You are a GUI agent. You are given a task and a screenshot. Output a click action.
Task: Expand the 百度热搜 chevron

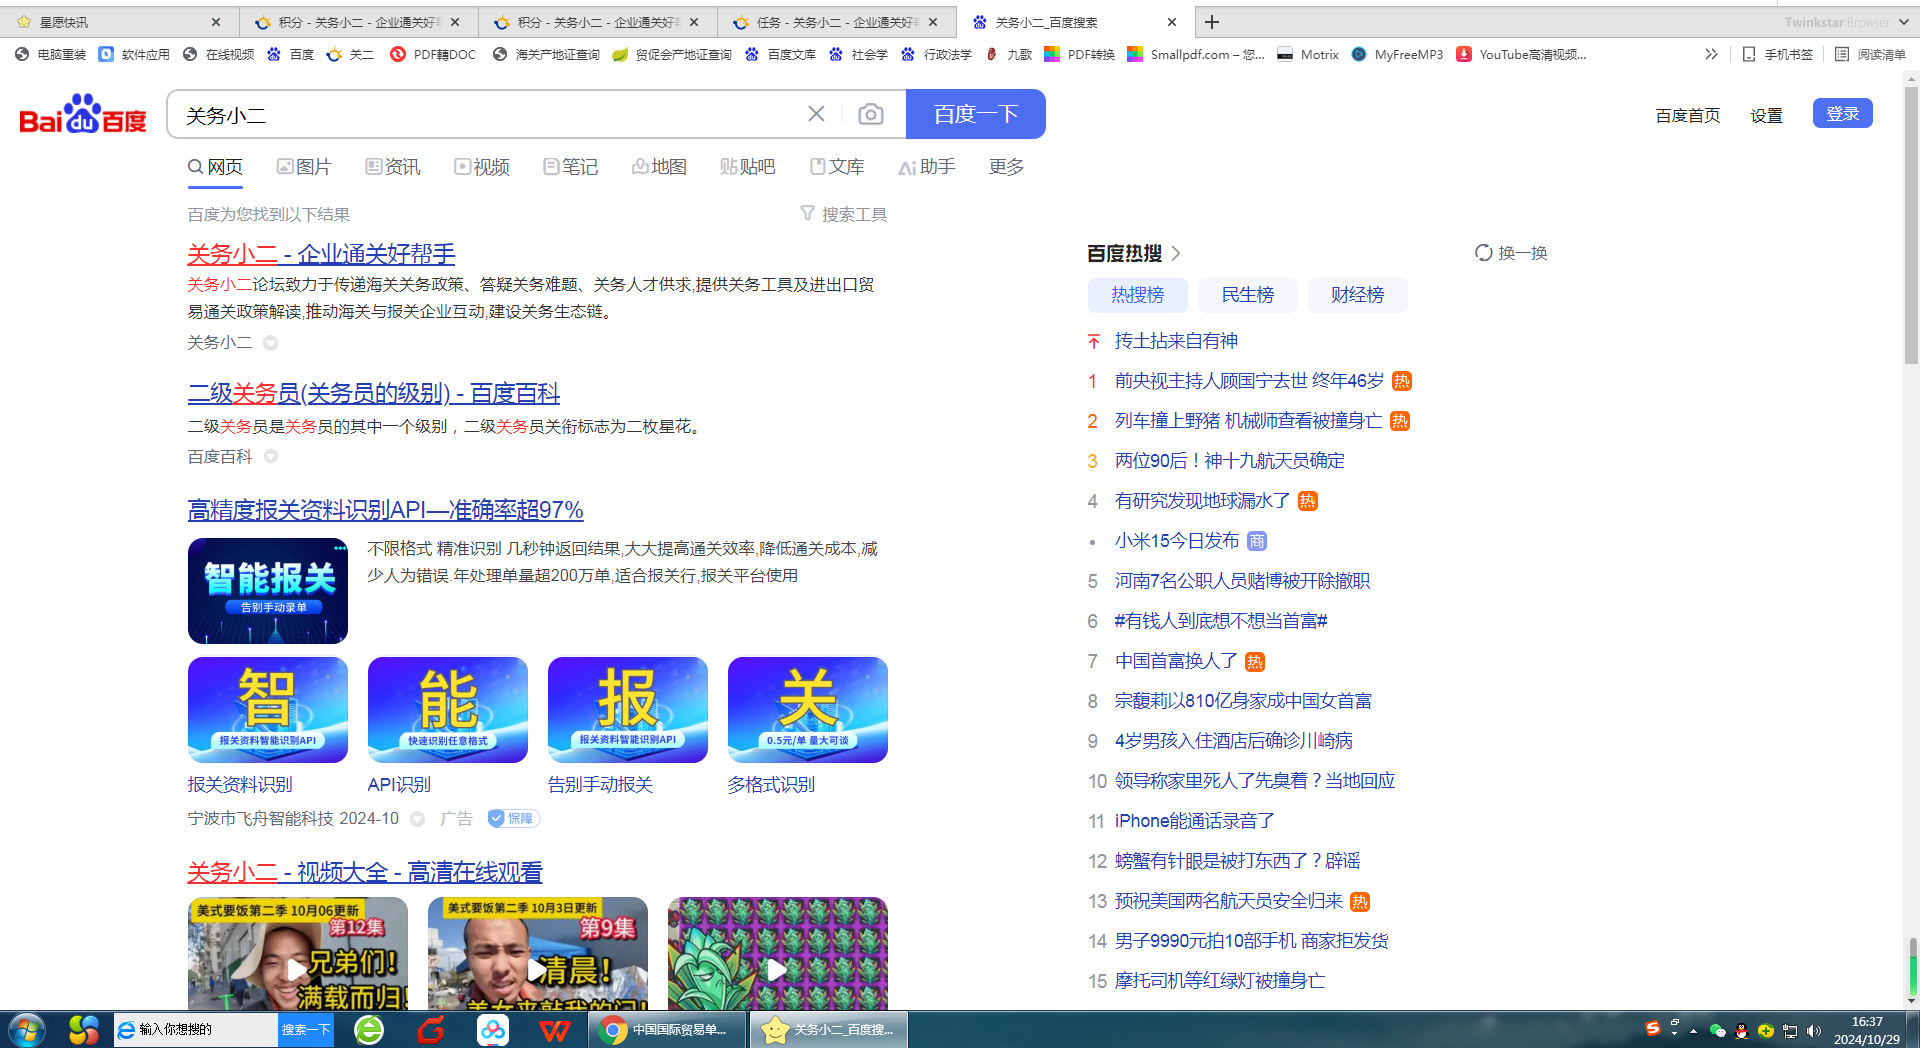[x=1176, y=253]
